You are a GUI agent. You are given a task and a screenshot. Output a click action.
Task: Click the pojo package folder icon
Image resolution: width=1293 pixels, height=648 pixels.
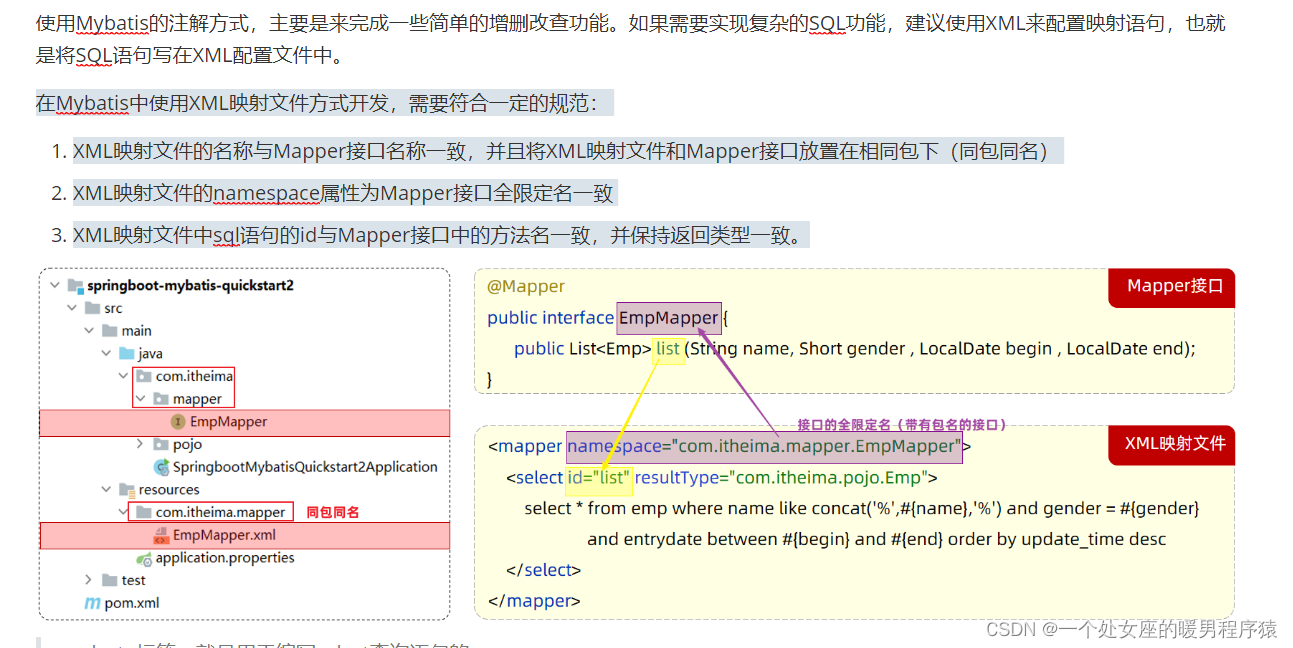pos(161,444)
